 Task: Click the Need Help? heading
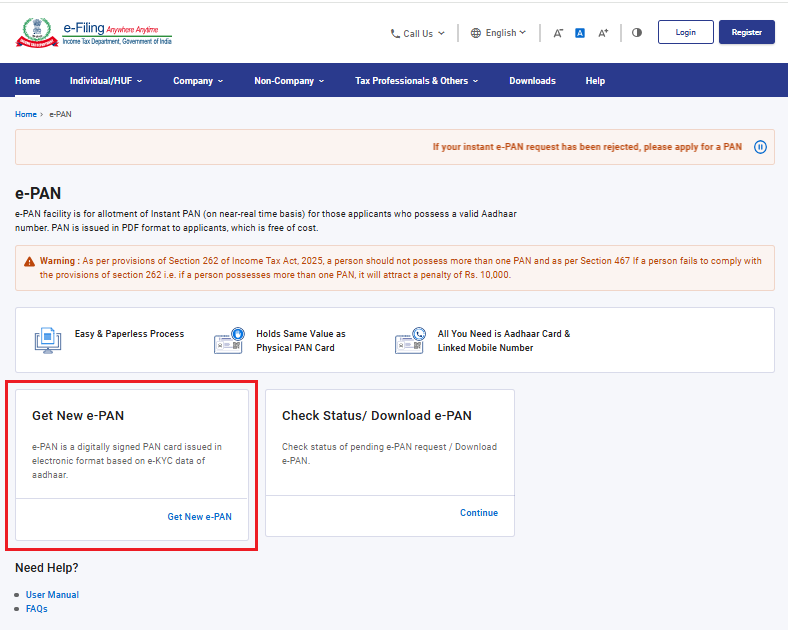tap(47, 568)
